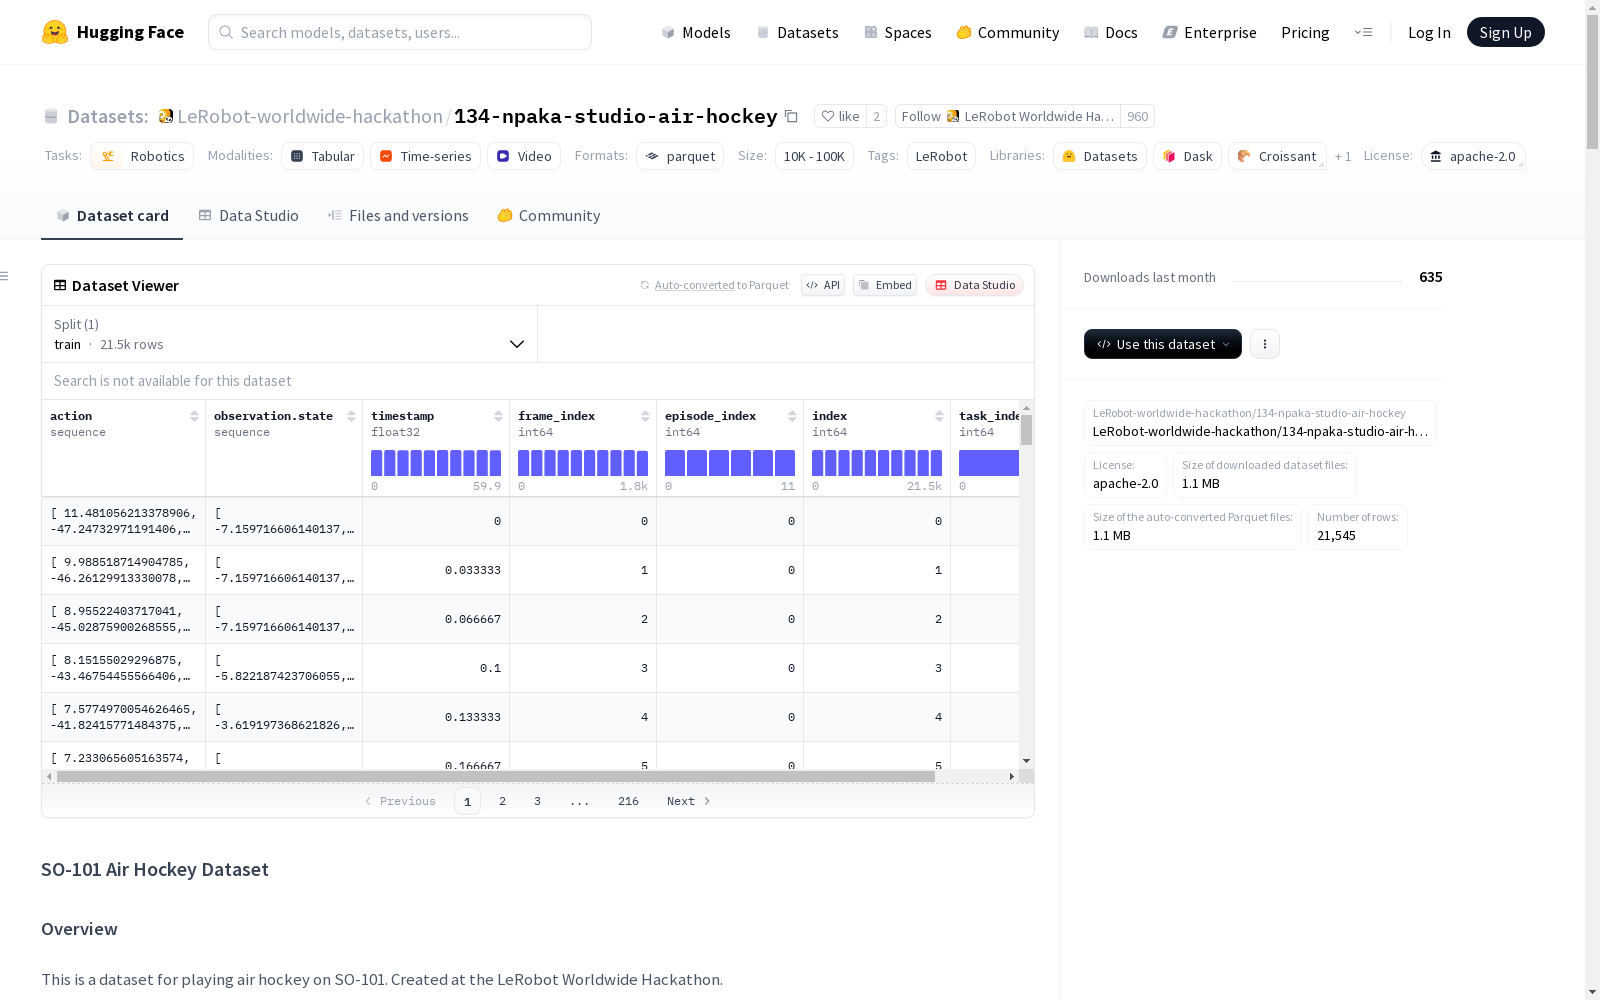Jump to page 216 of the table
Image resolution: width=1600 pixels, height=1000 pixels.
pos(628,801)
